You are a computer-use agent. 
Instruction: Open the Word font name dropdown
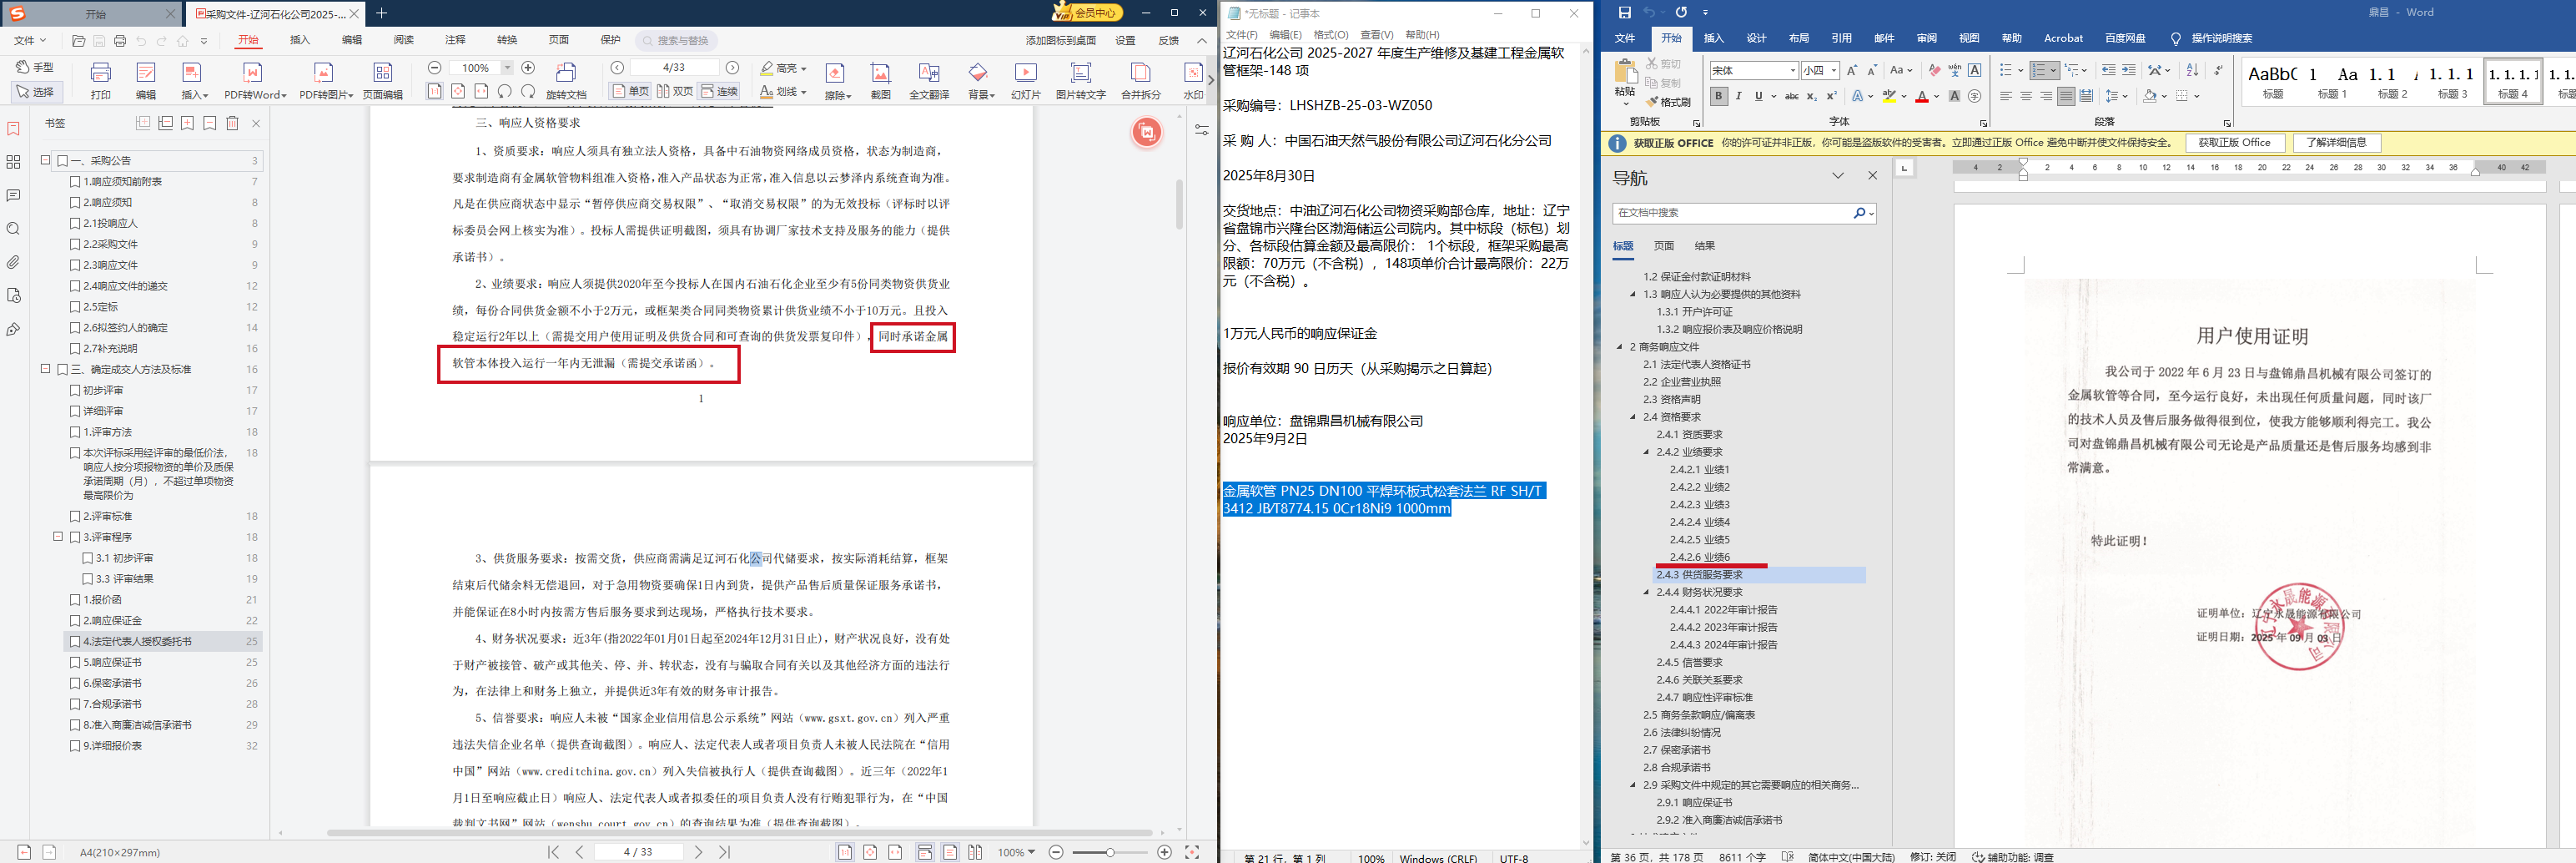coord(1792,70)
